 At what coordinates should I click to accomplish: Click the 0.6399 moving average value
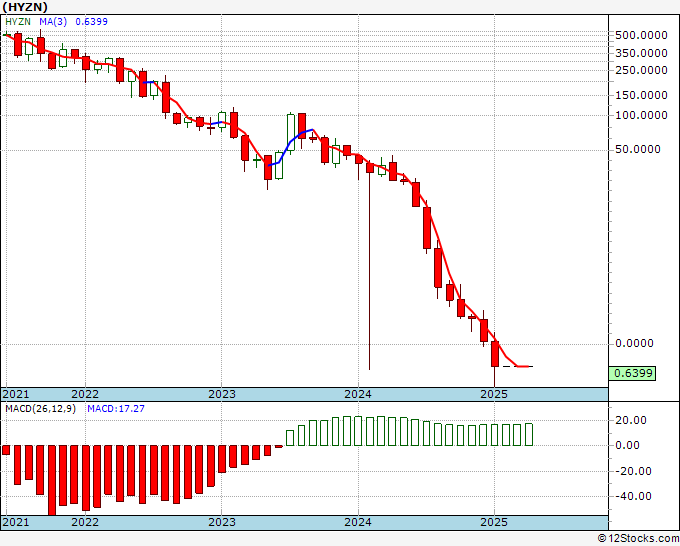pos(92,22)
